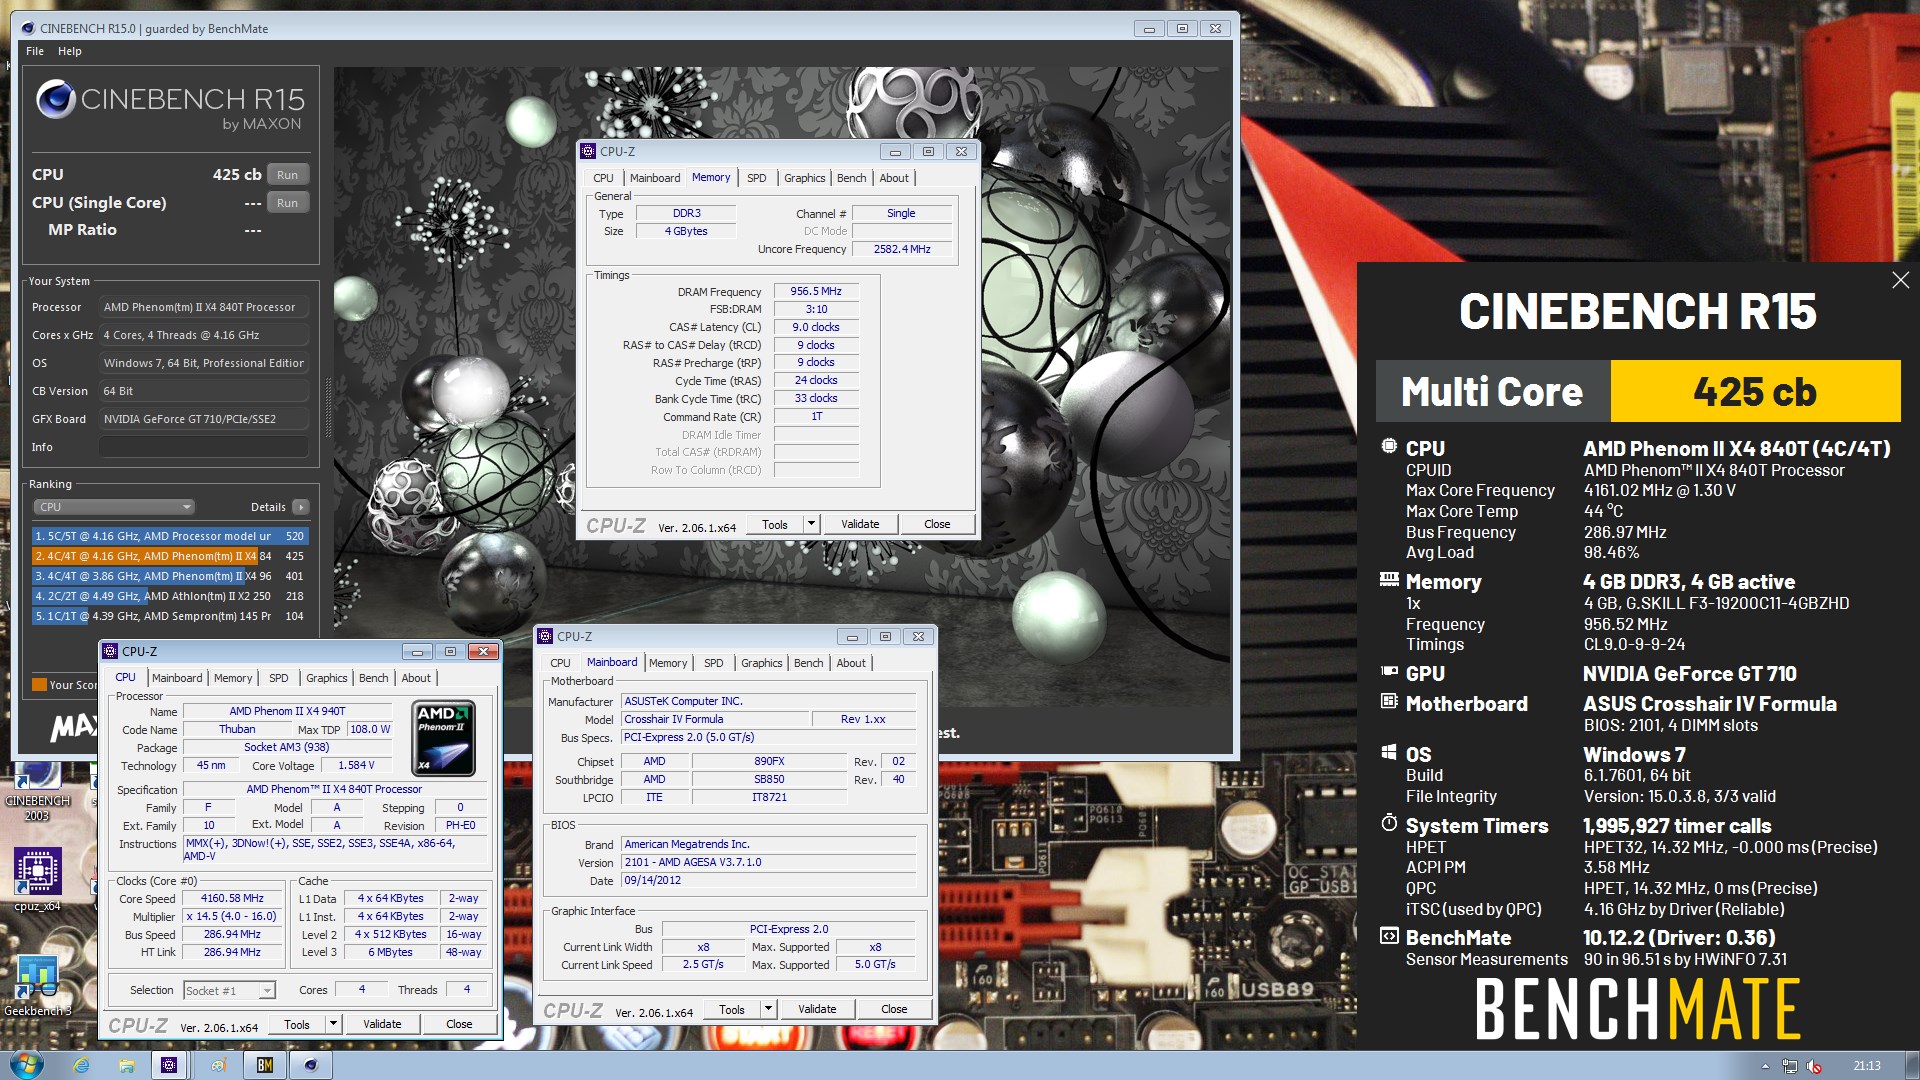The width and height of the screenshot is (1920, 1080).
Task: Run the CPU Single Core test
Action: [288, 203]
